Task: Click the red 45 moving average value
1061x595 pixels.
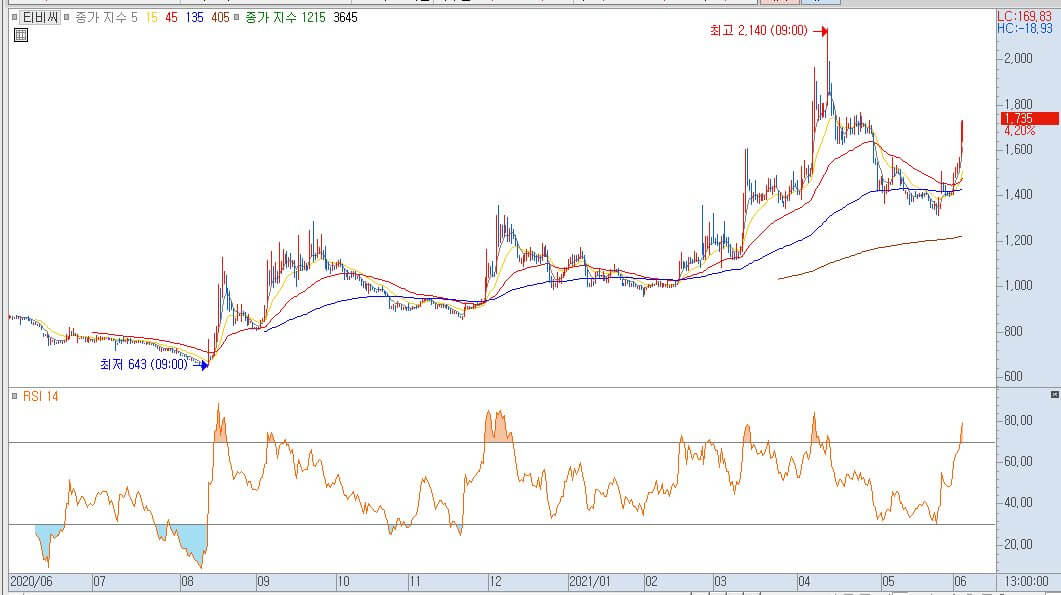Action: click(171, 18)
